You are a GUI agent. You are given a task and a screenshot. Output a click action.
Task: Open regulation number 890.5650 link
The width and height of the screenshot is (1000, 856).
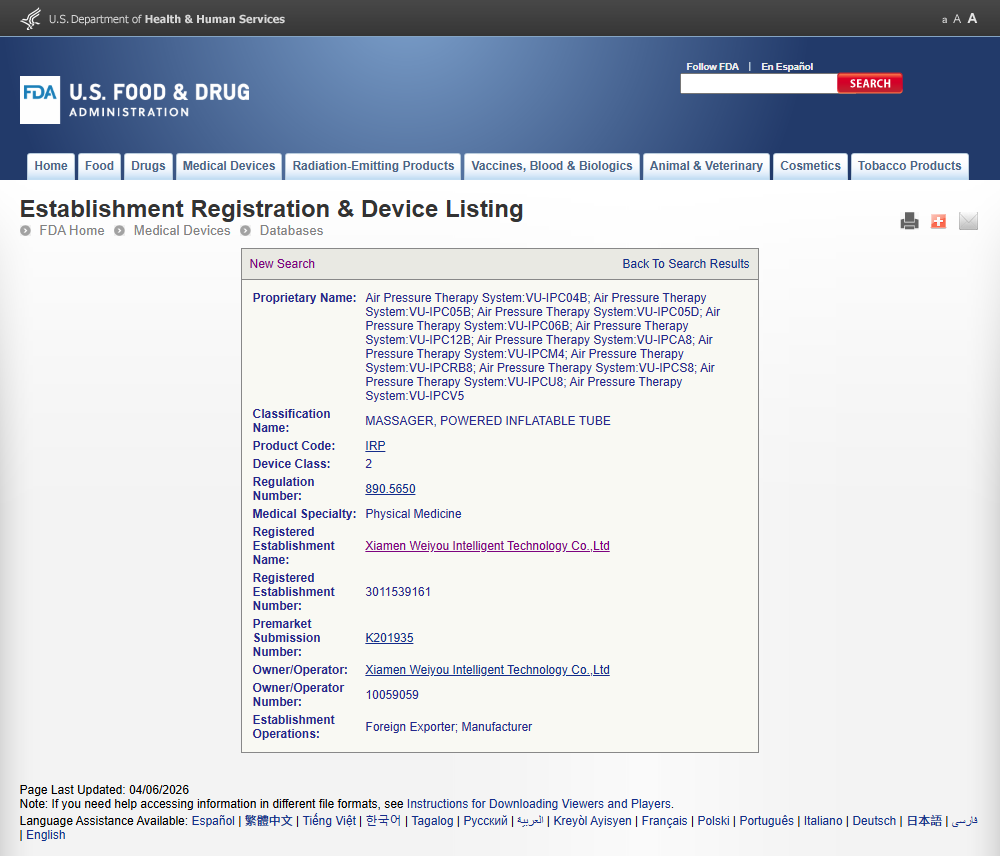(x=390, y=489)
